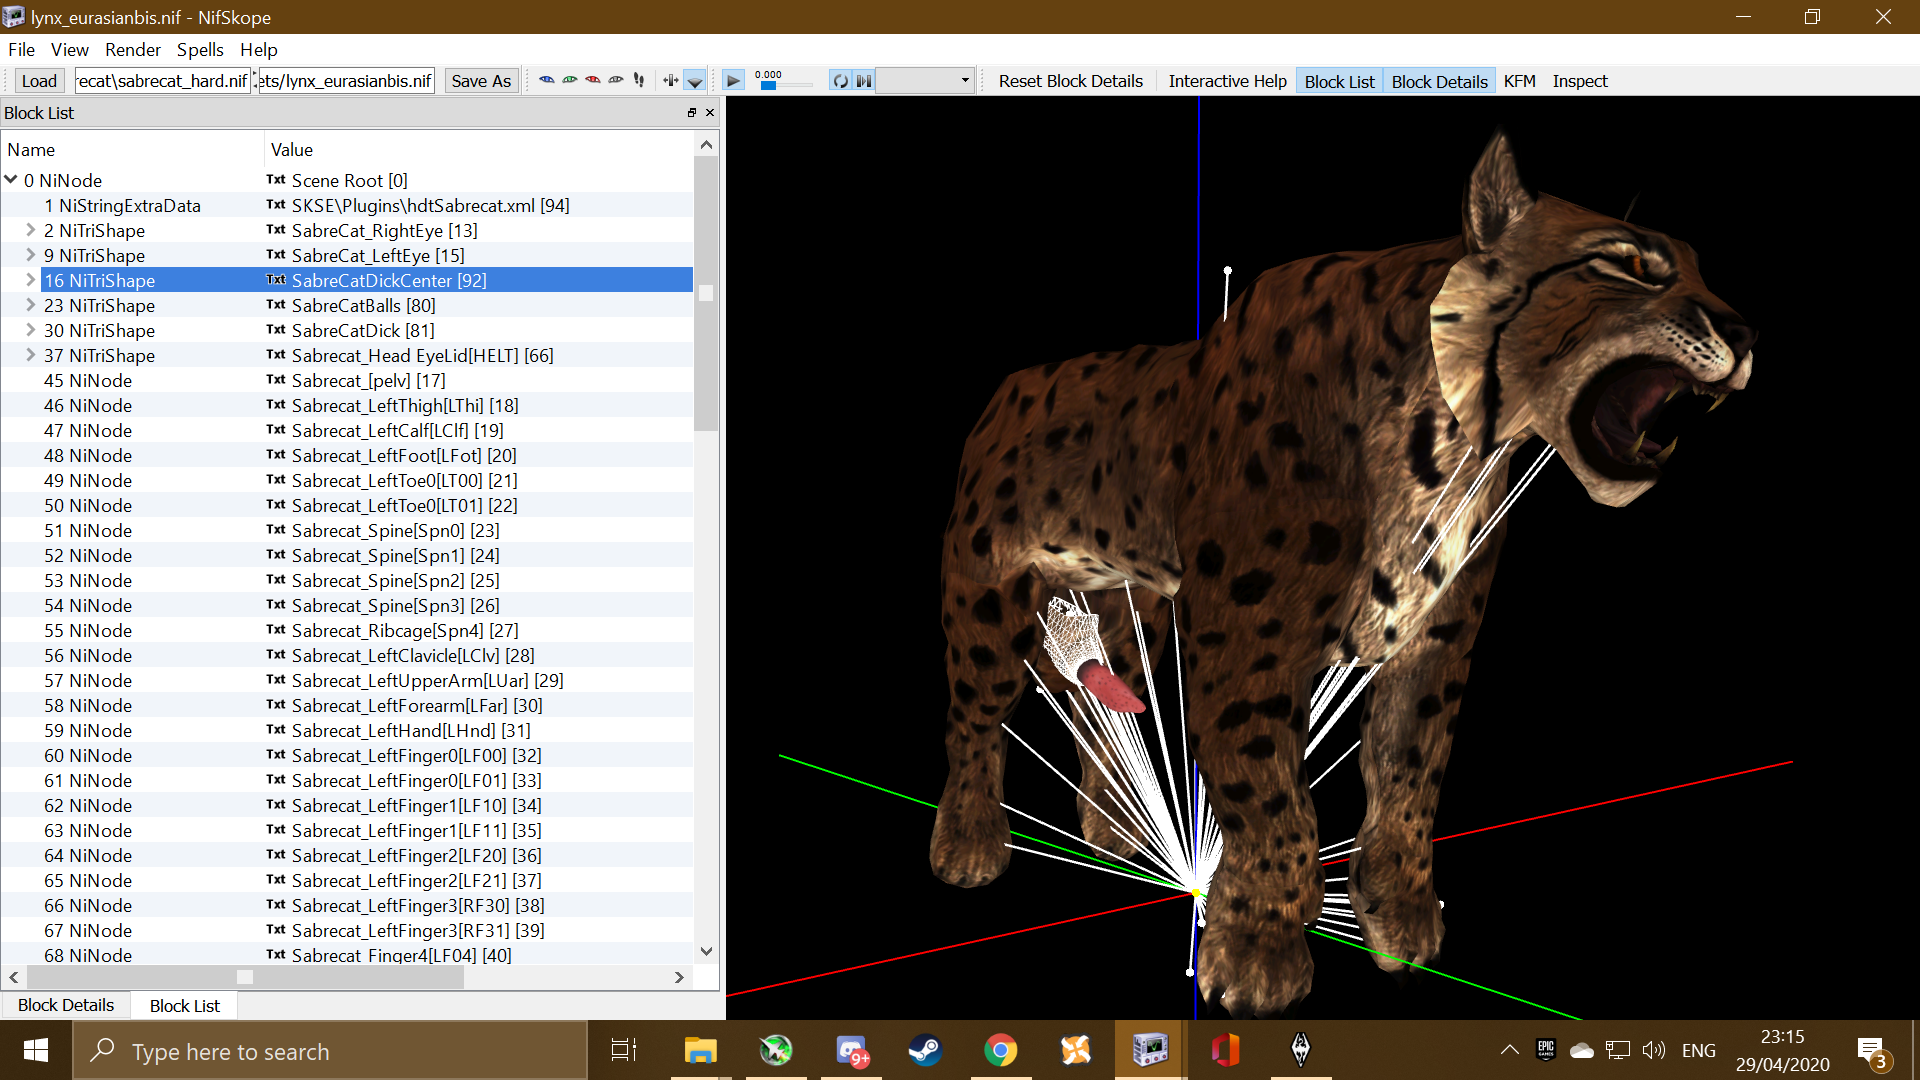
Task: Activate the walk mode footprints icon
Action: point(639,81)
